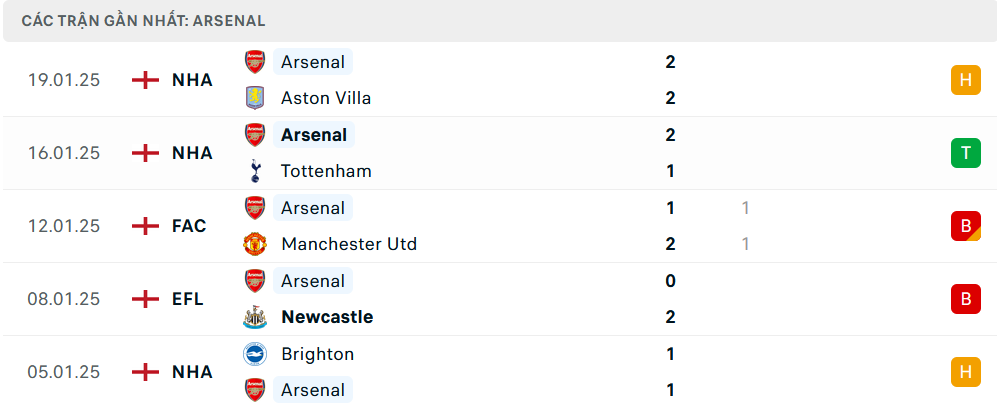997x405 pixels.
Task: Open the Tottenham team link
Action: [x=326, y=171]
